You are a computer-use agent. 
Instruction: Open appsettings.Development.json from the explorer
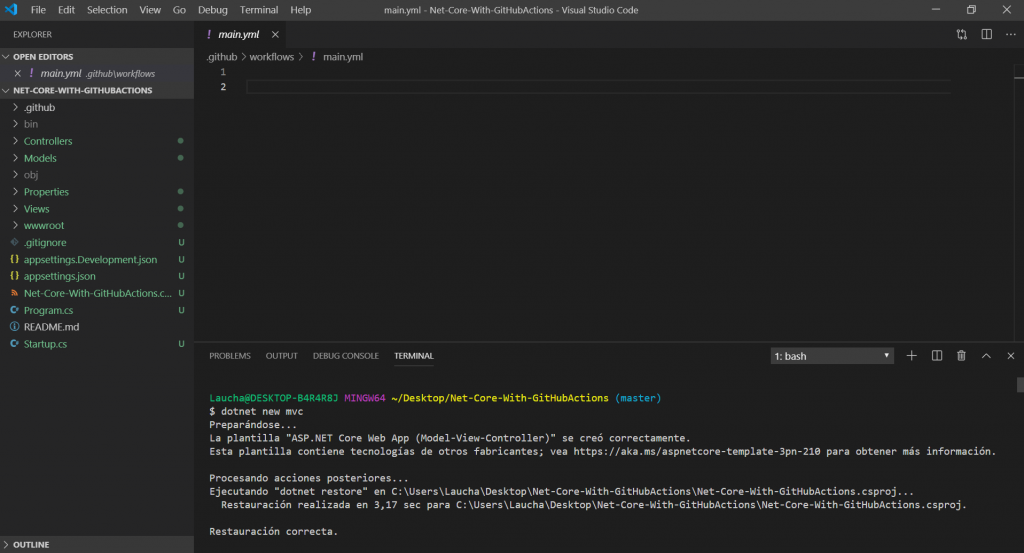90,259
